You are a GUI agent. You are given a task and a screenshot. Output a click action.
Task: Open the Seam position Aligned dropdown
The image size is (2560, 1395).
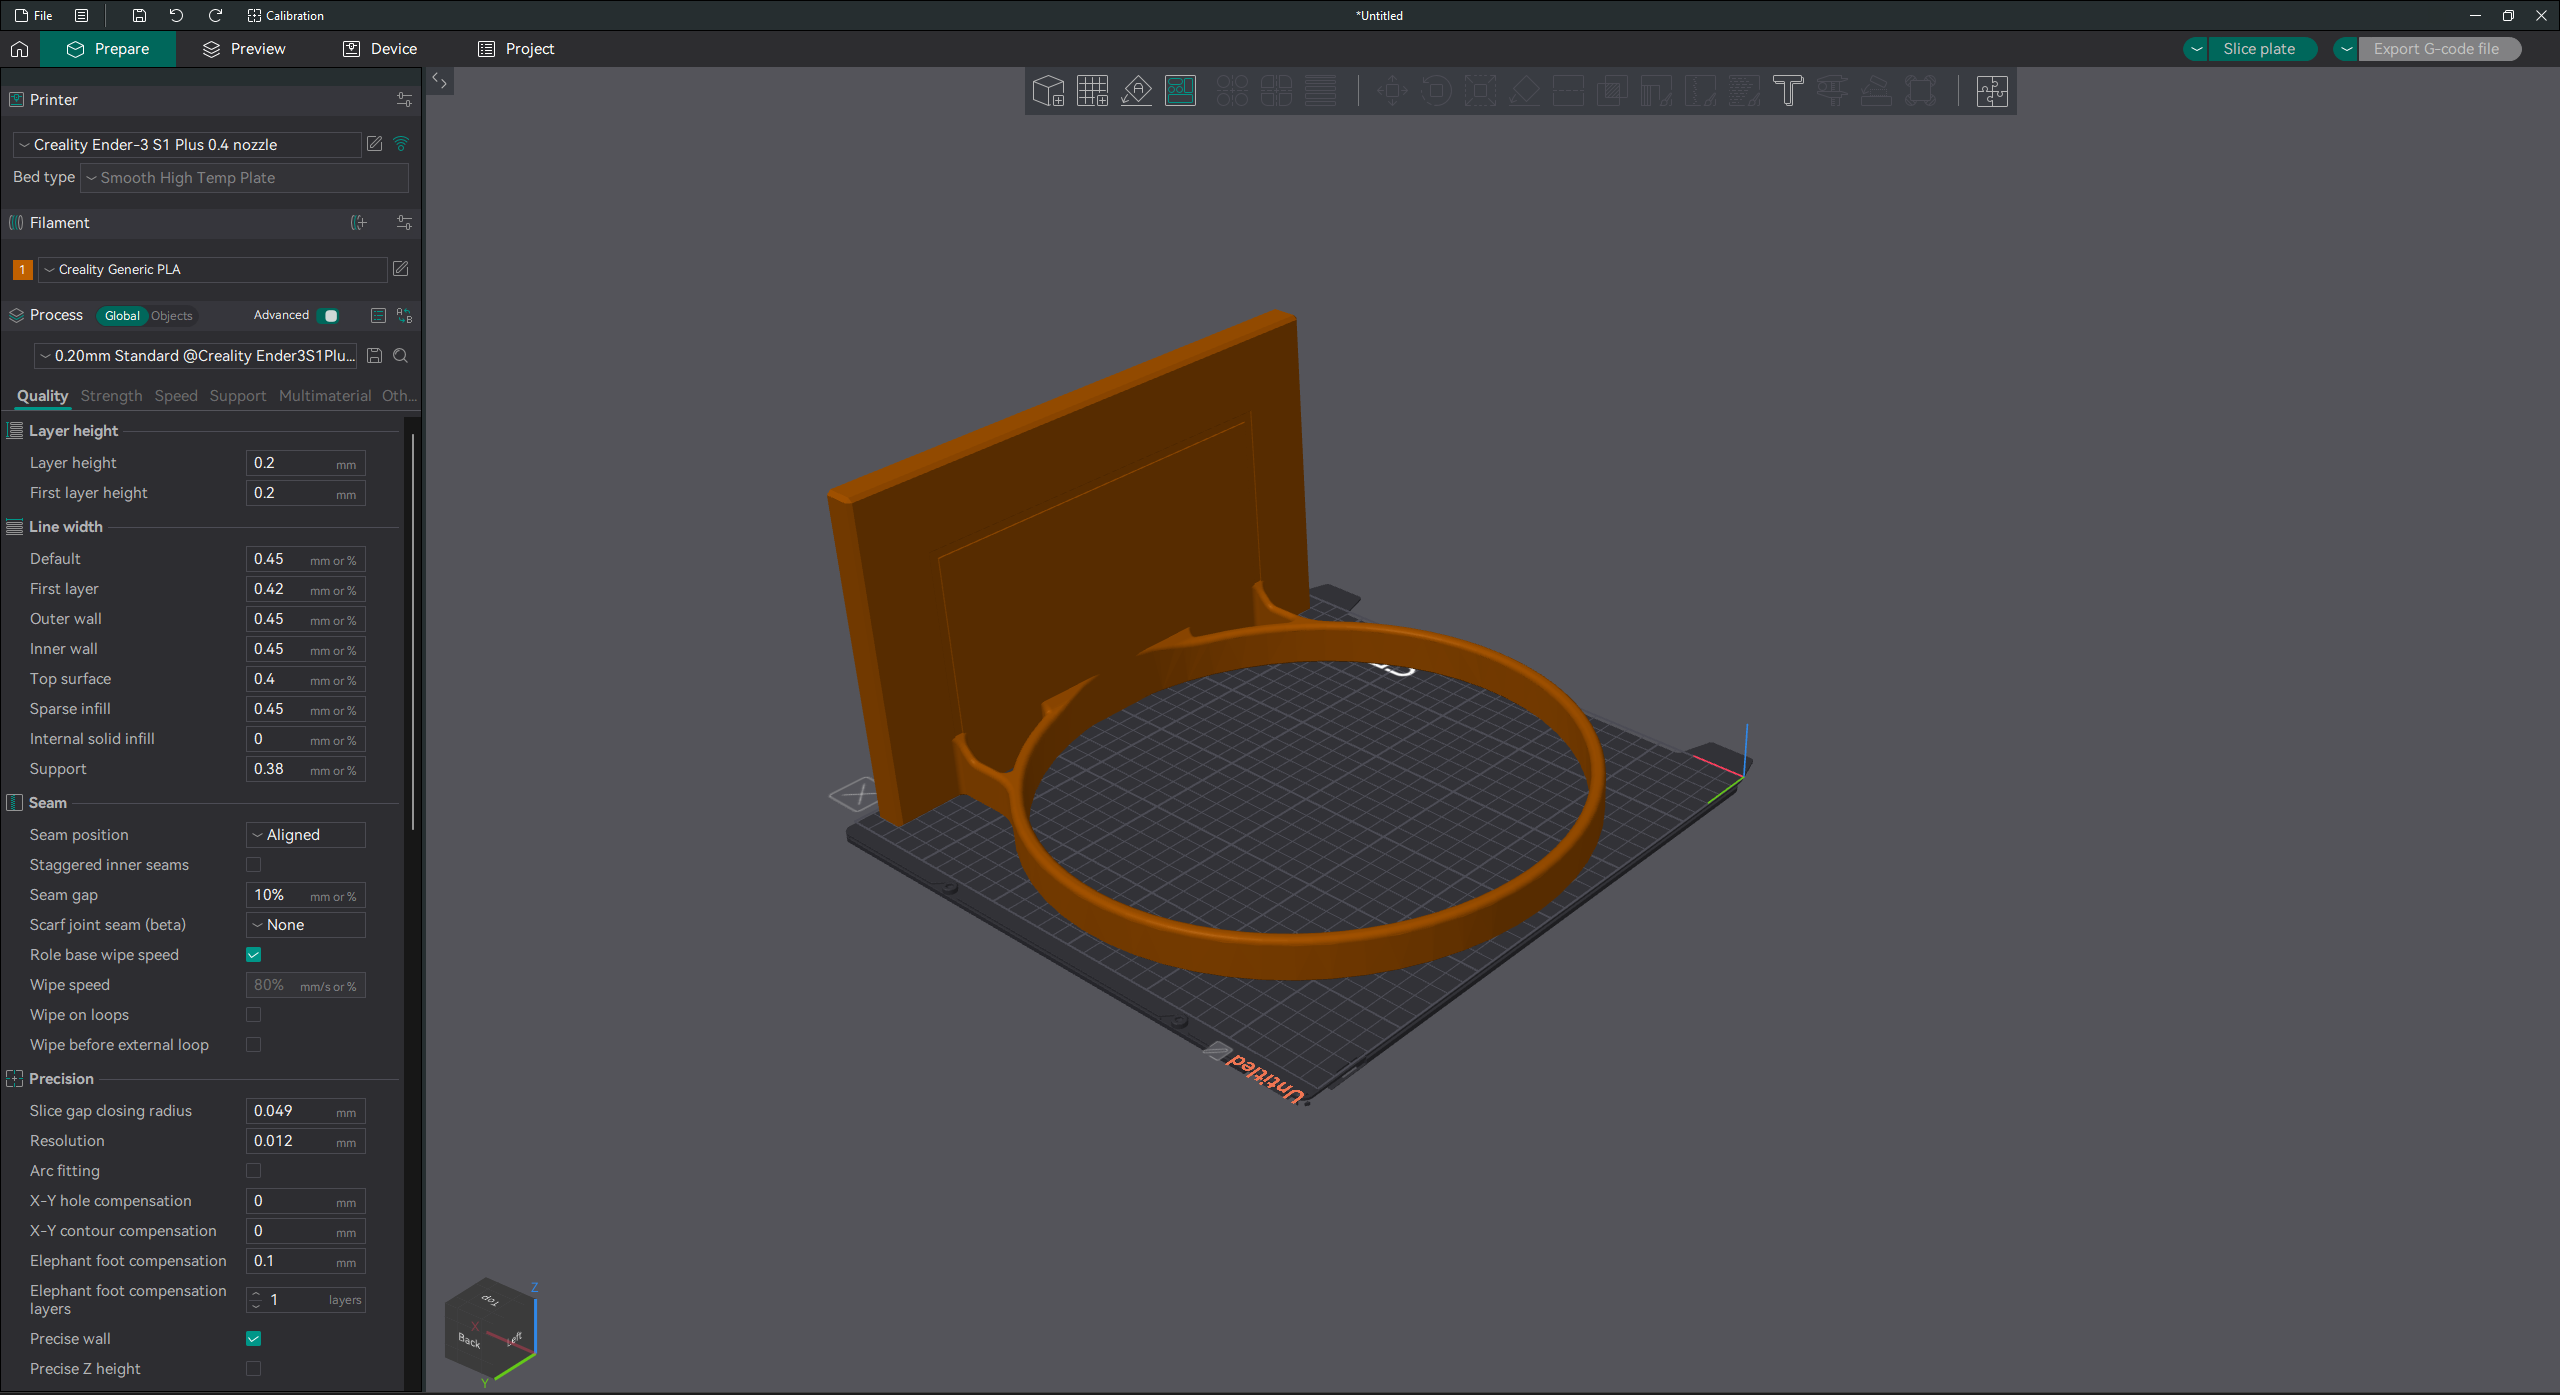[x=306, y=835]
